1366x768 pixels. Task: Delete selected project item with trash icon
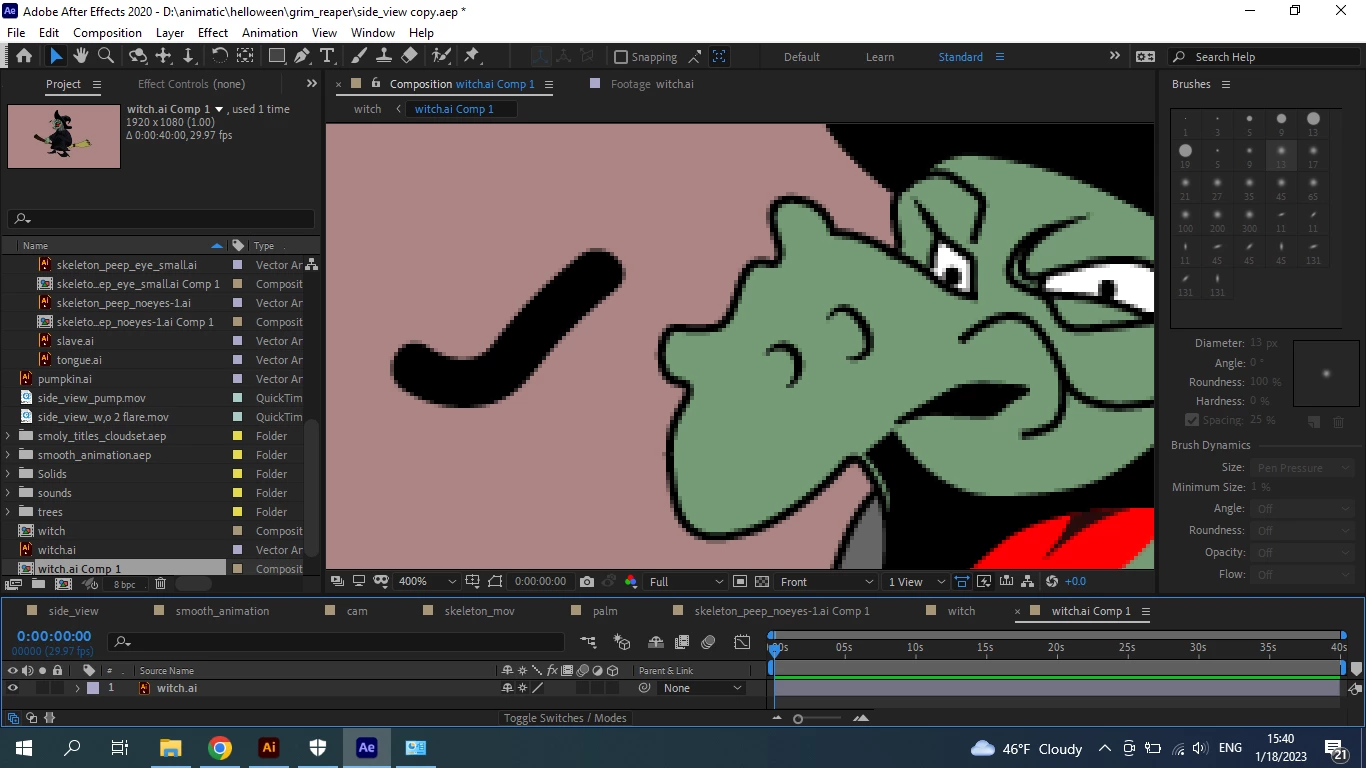pyautogui.click(x=160, y=584)
